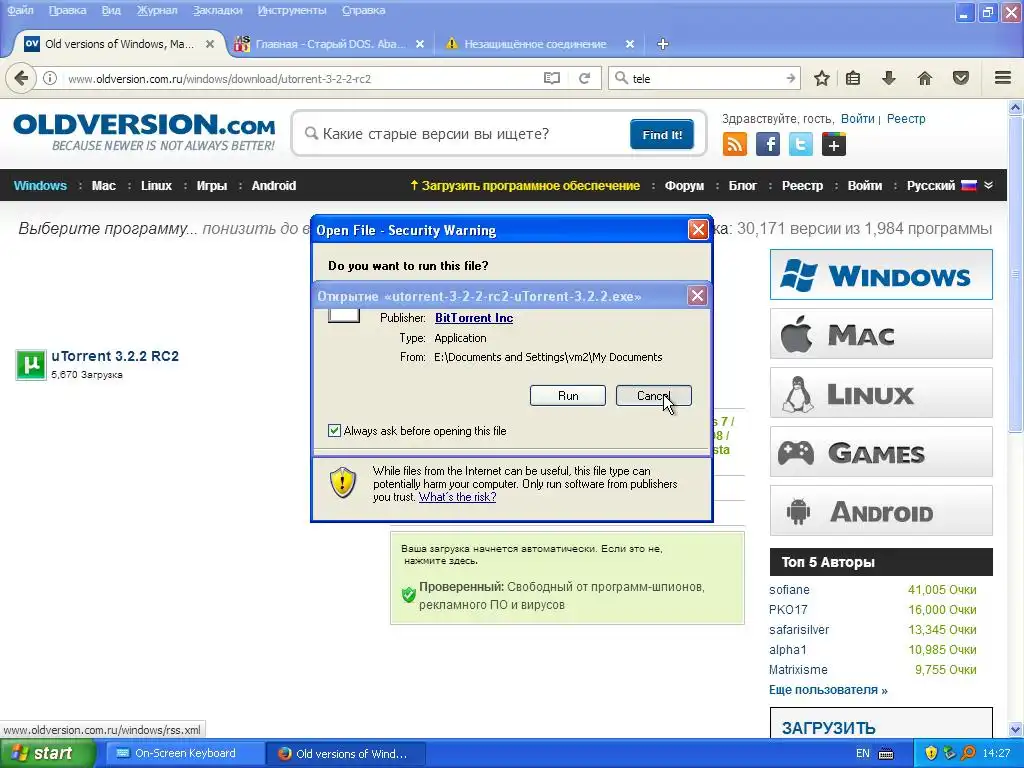Open the downloads arrow icon
Image resolution: width=1024 pixels, height=768 pixels.
(888, 78)
